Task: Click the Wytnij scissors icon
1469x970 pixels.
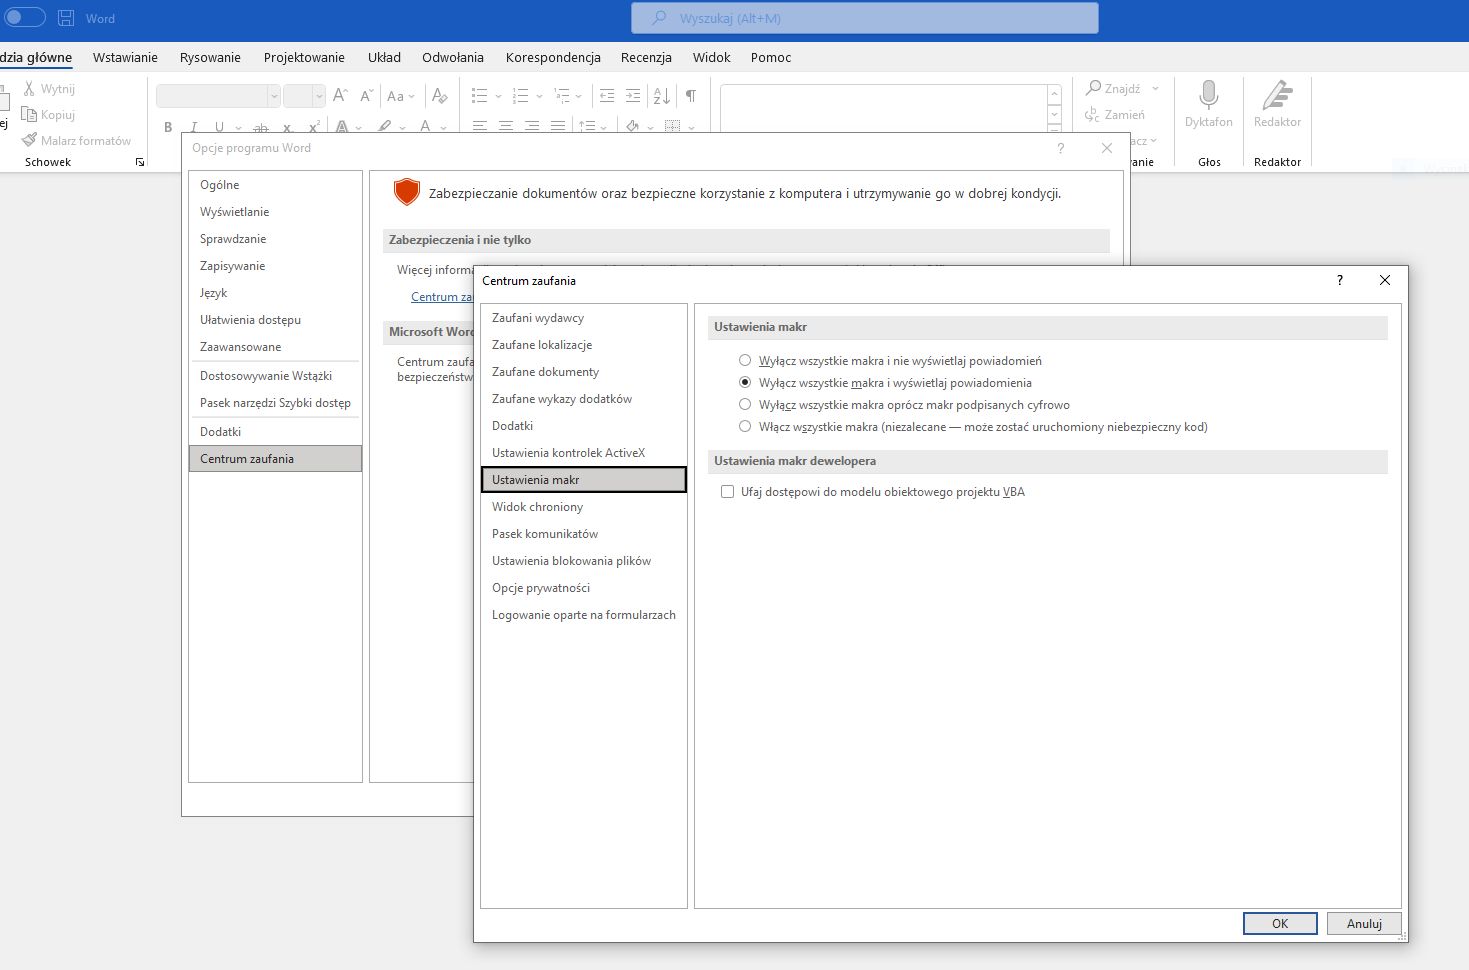Action: coord(30,88)
